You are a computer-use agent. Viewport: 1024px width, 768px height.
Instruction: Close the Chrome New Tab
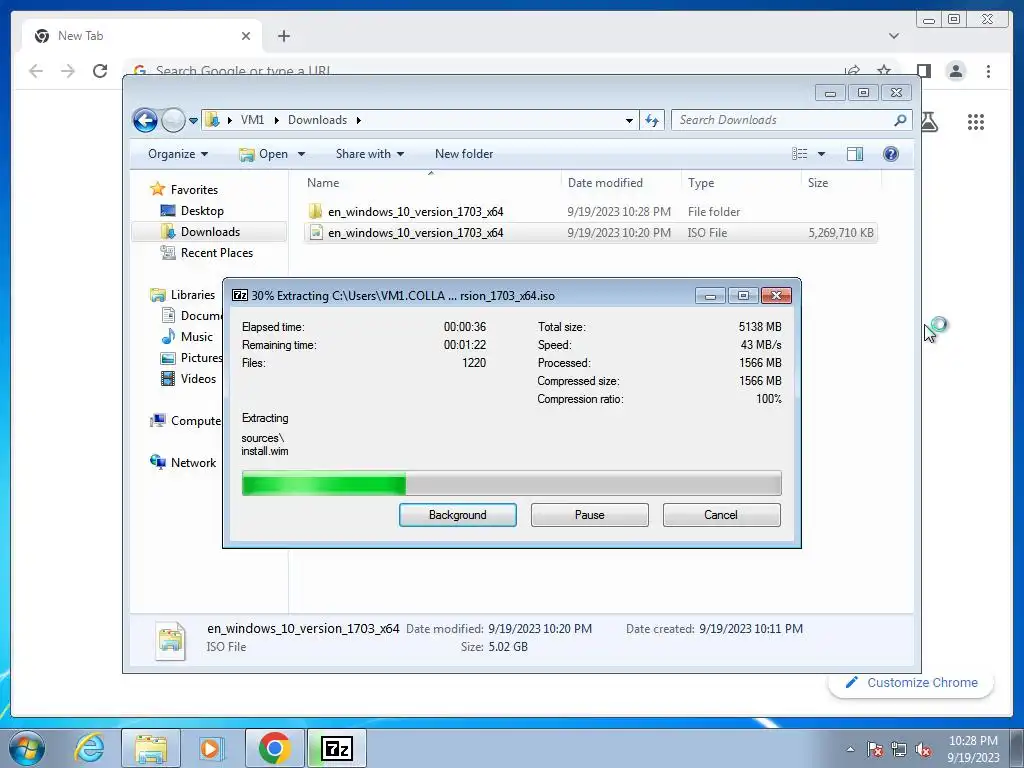click(246, 36)
